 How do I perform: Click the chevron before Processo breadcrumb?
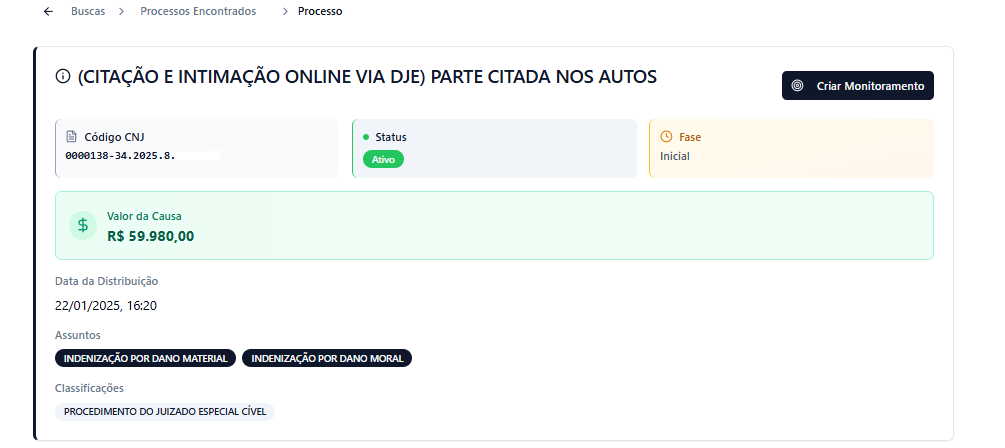(285, 12)
